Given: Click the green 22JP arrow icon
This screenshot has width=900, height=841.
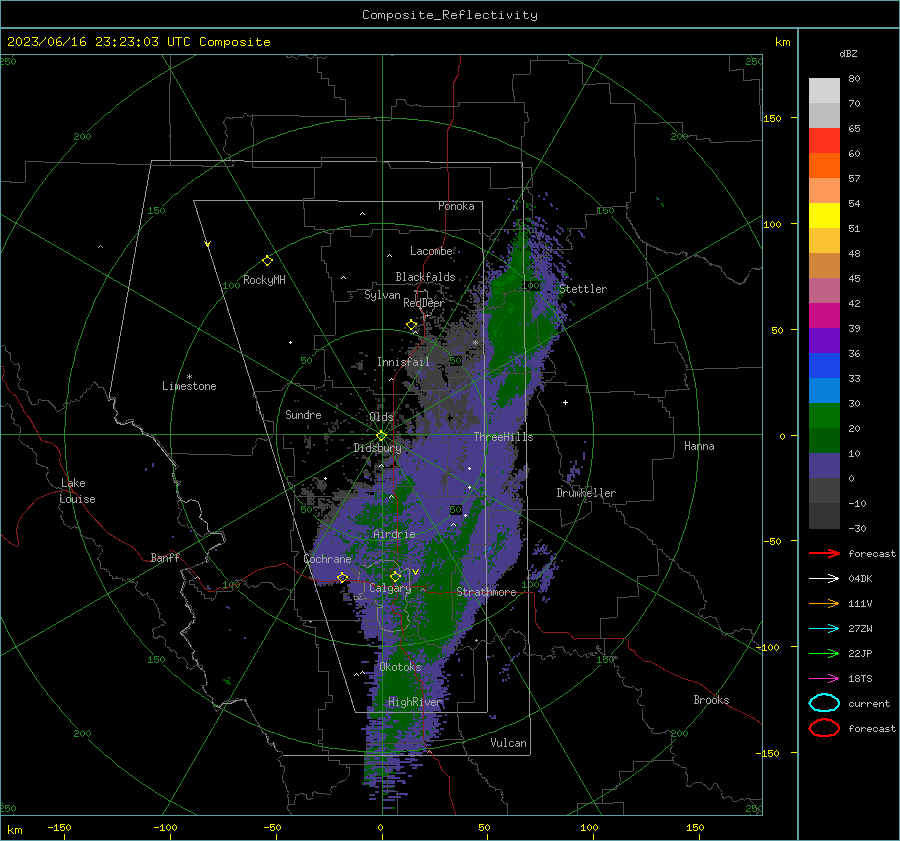Looking at the screenshot, I should point(824,653).
